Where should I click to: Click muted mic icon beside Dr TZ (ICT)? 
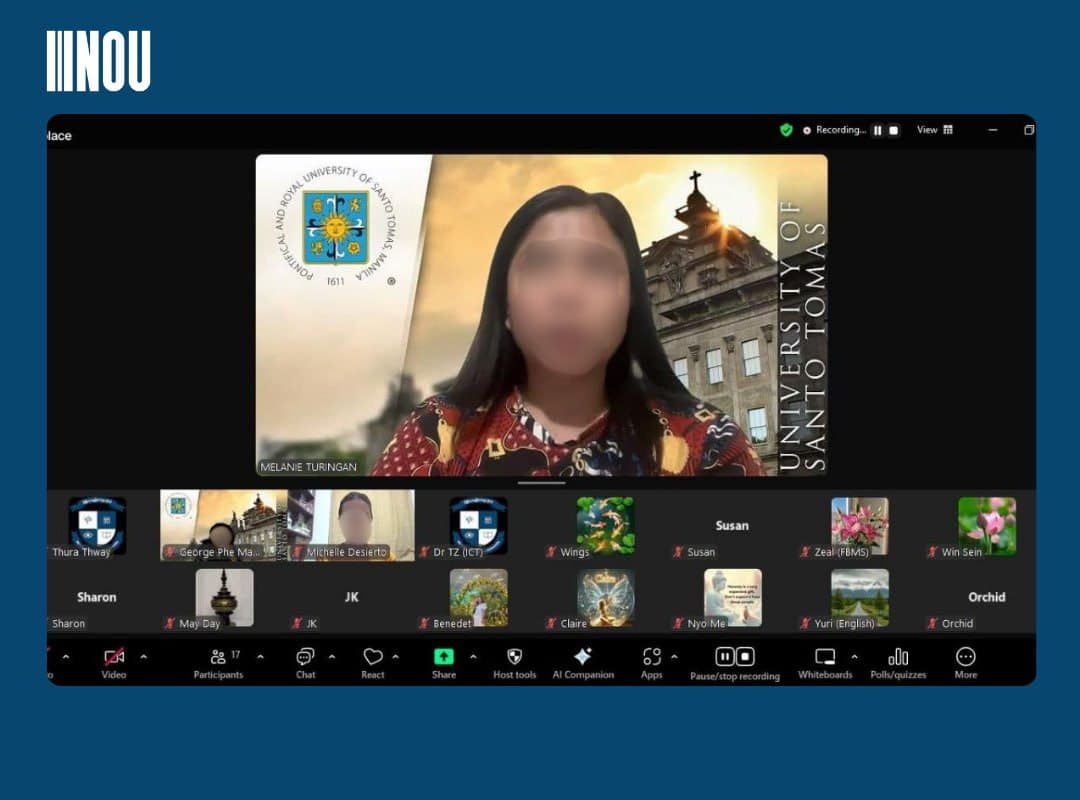tap(424, 552)
